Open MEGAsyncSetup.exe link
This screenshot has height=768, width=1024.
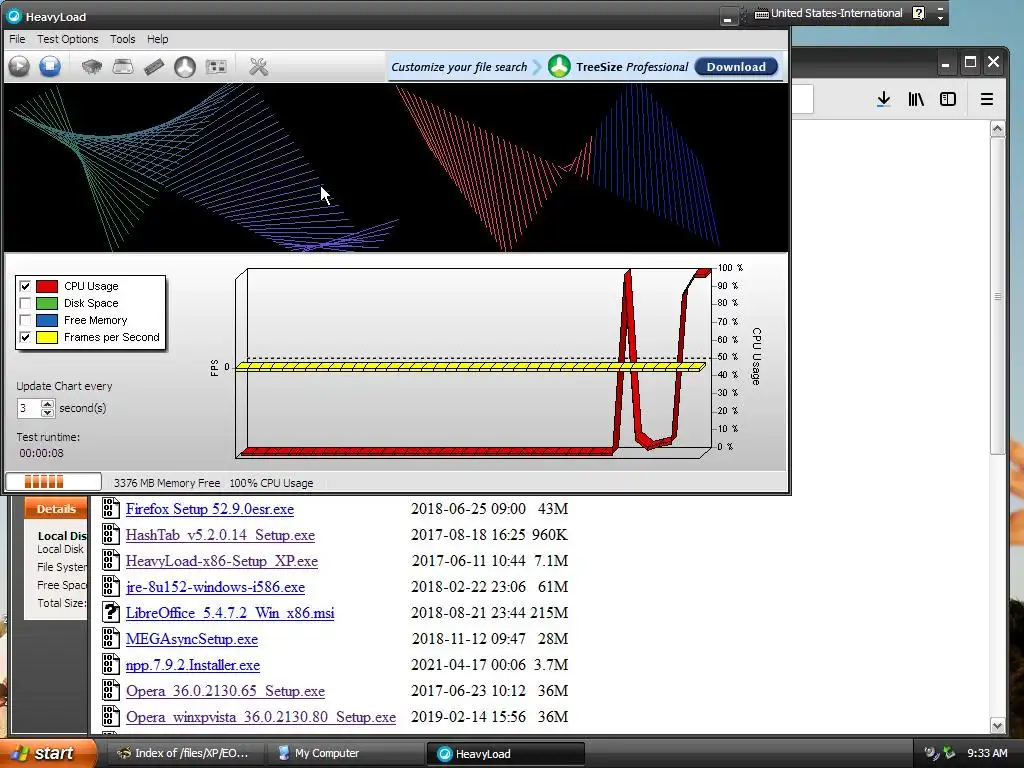click(192, 639)
